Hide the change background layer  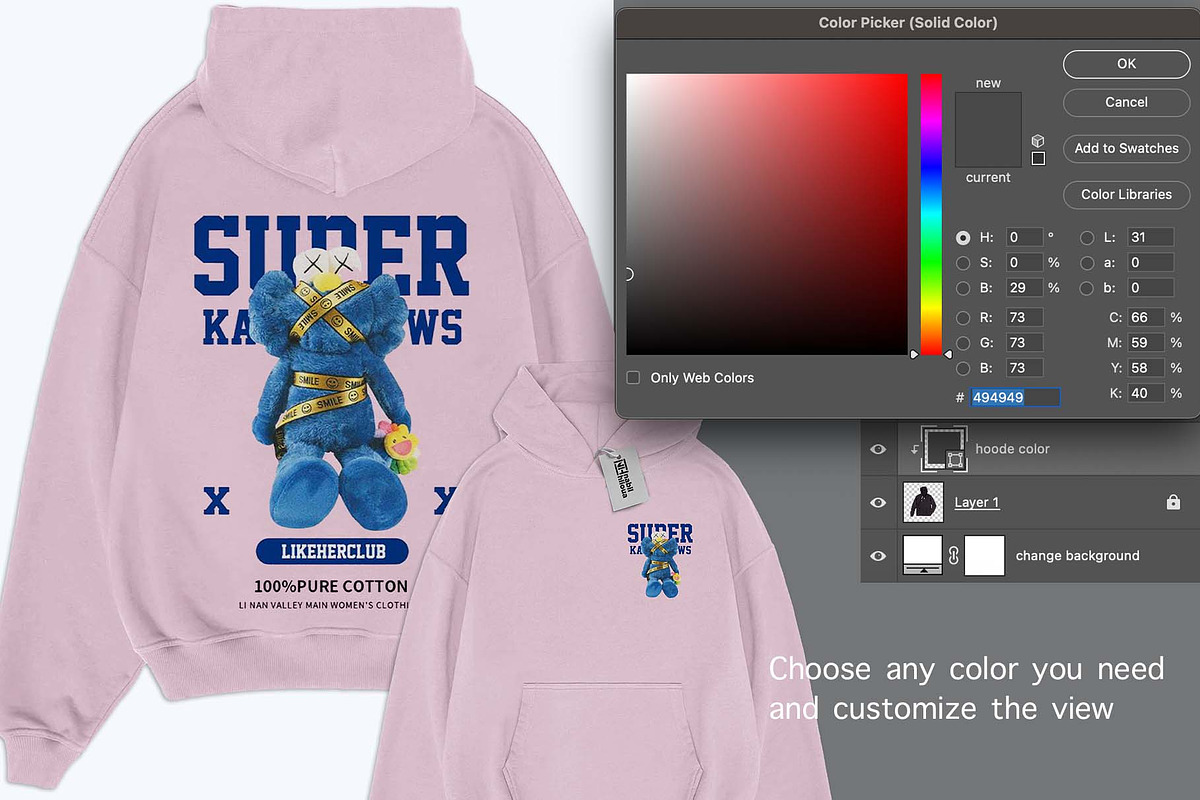pos(878,555)
